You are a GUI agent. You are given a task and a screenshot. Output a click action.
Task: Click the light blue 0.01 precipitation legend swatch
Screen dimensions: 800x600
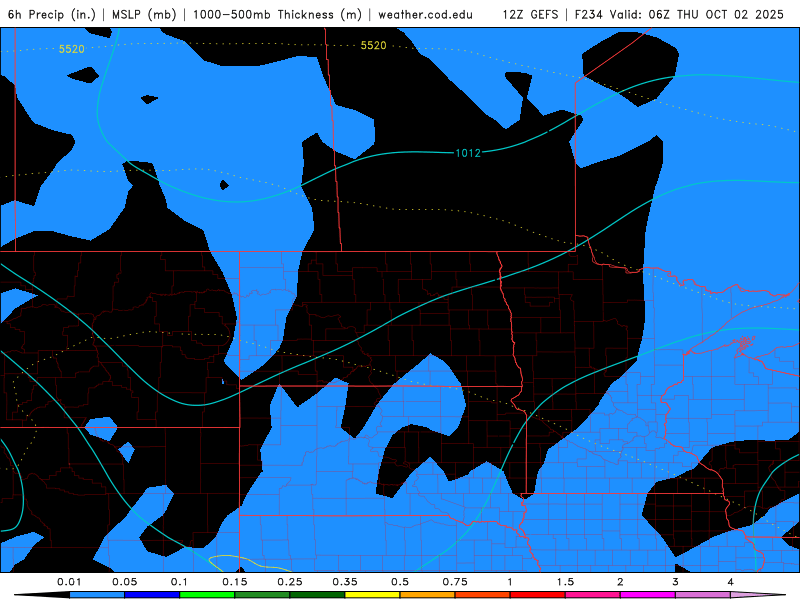click(97, 595)
